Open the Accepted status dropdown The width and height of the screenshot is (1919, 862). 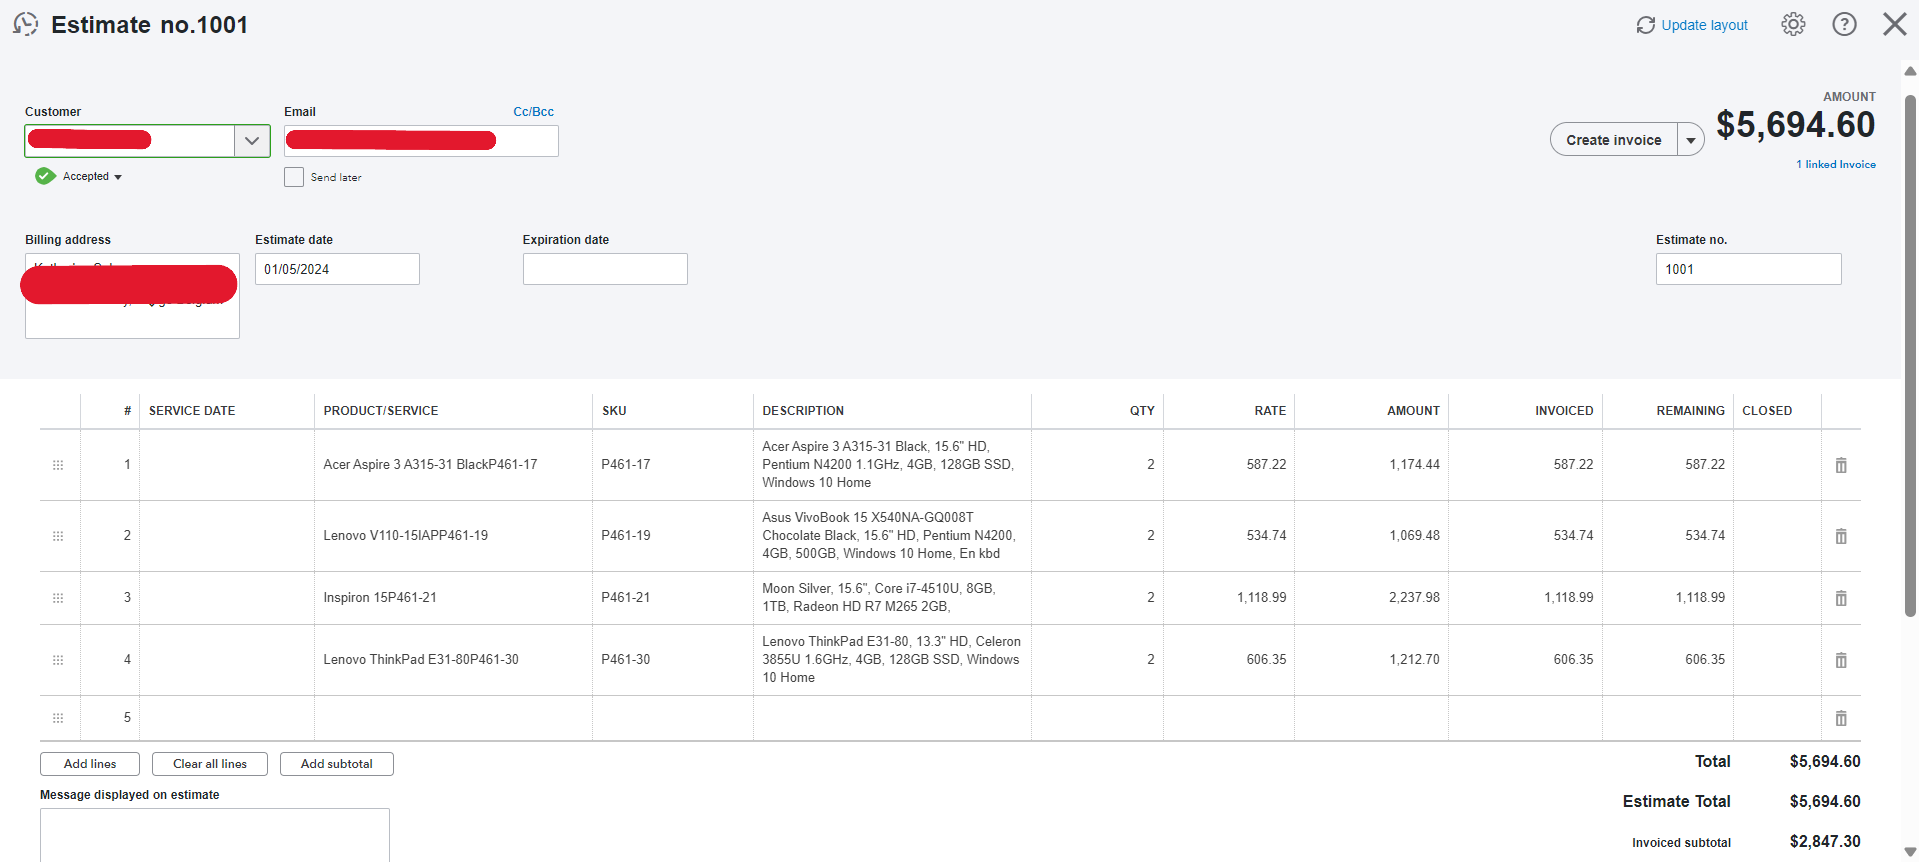92,177
